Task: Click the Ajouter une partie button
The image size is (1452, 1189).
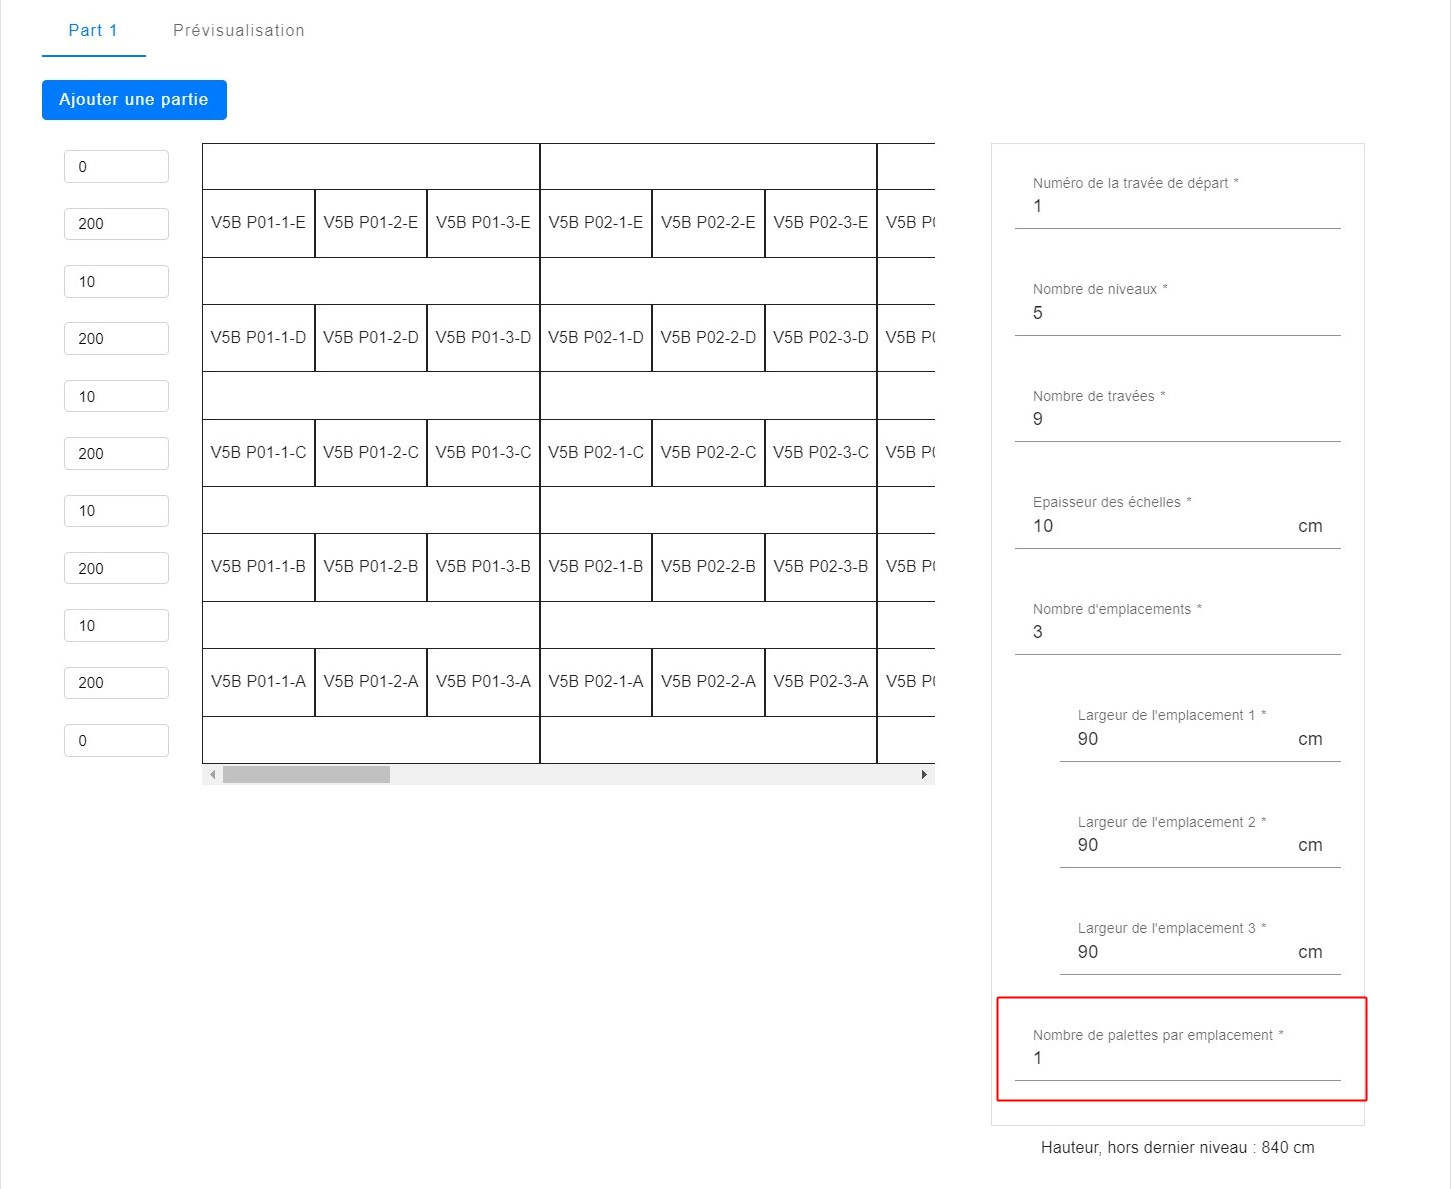Action: (x=134, y=100)
